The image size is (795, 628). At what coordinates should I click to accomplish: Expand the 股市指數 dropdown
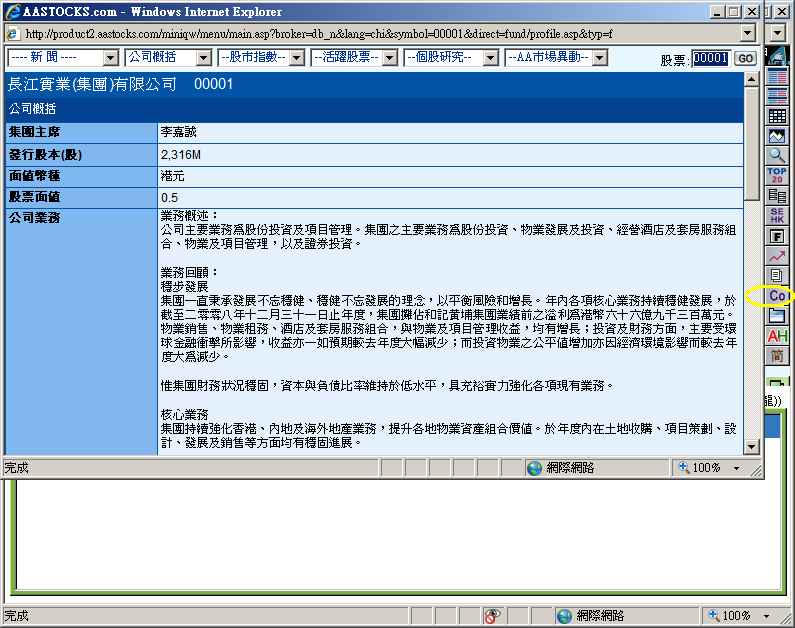[x=261, y=57]
